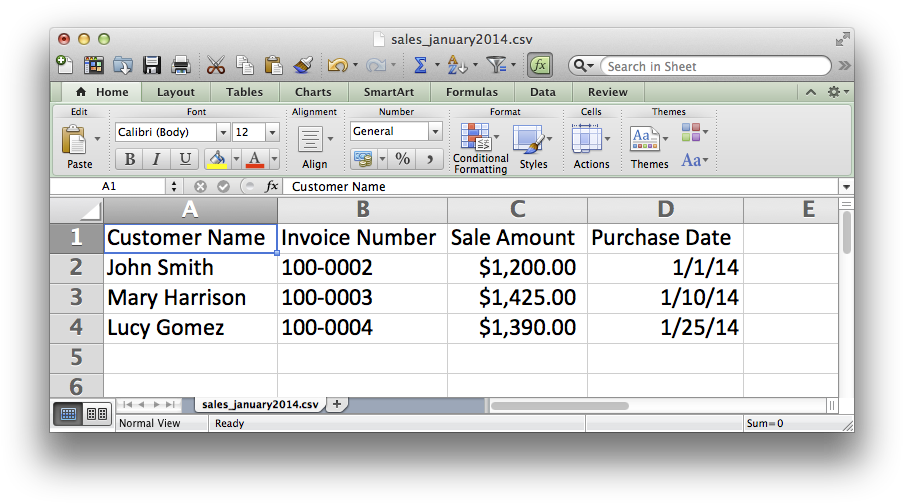Open the Charts tab
The width and height of the screenshot is (903, 503).
313,92
